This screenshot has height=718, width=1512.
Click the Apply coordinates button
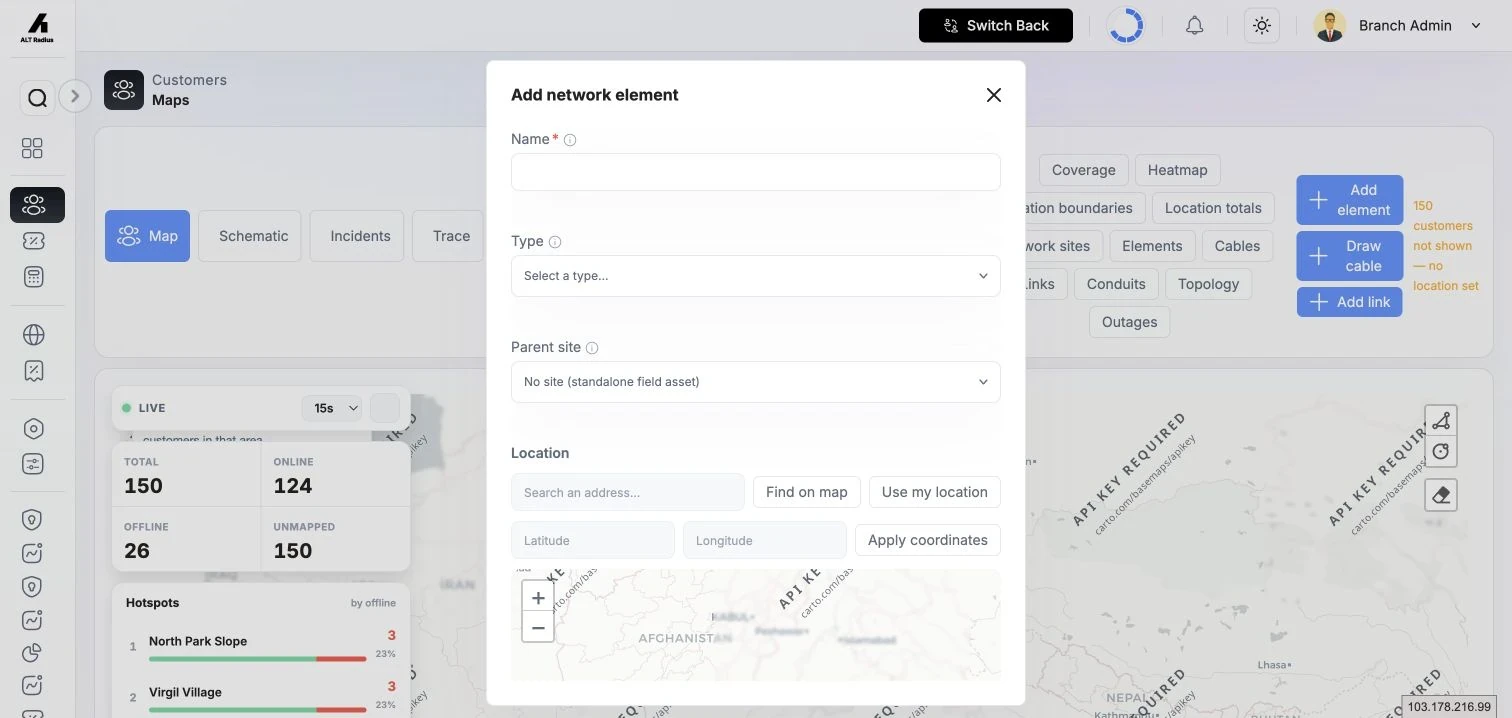point(928,540)
